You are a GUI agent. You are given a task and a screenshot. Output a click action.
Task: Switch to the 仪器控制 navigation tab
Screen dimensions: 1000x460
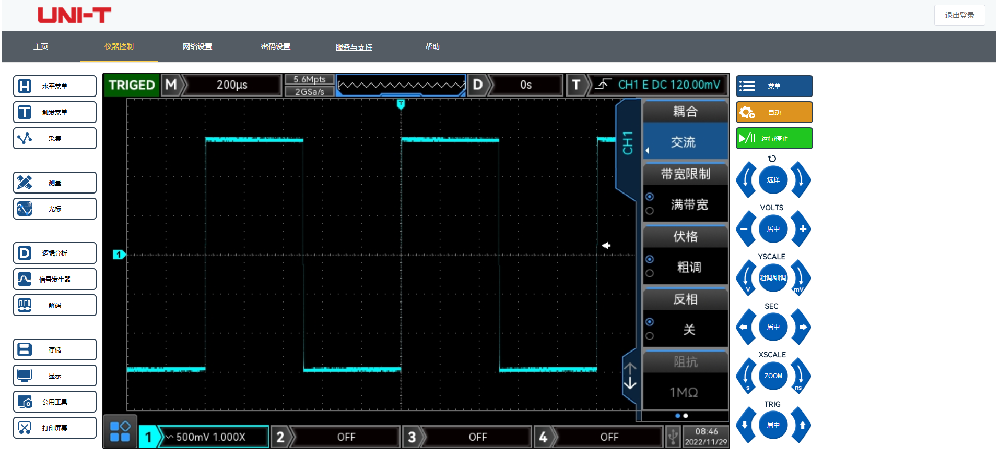click(x=118, y=46)
